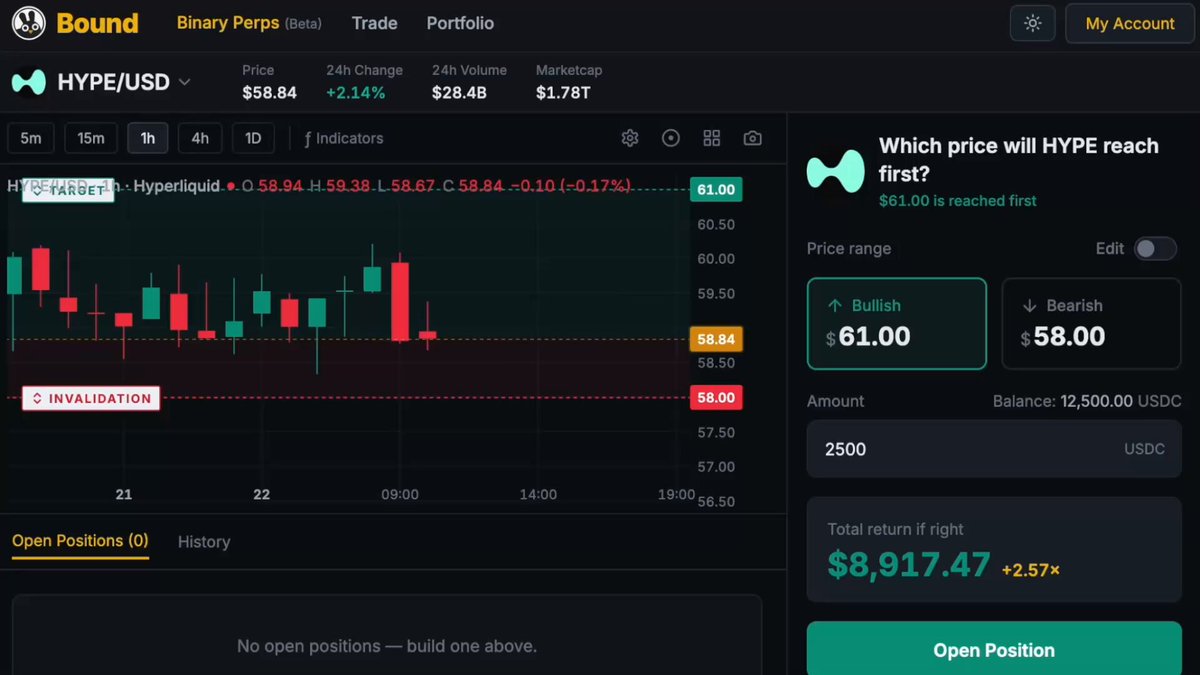Toggle the light theme sun icon
1200x675 pixels.
click(x=1033, y=23)
